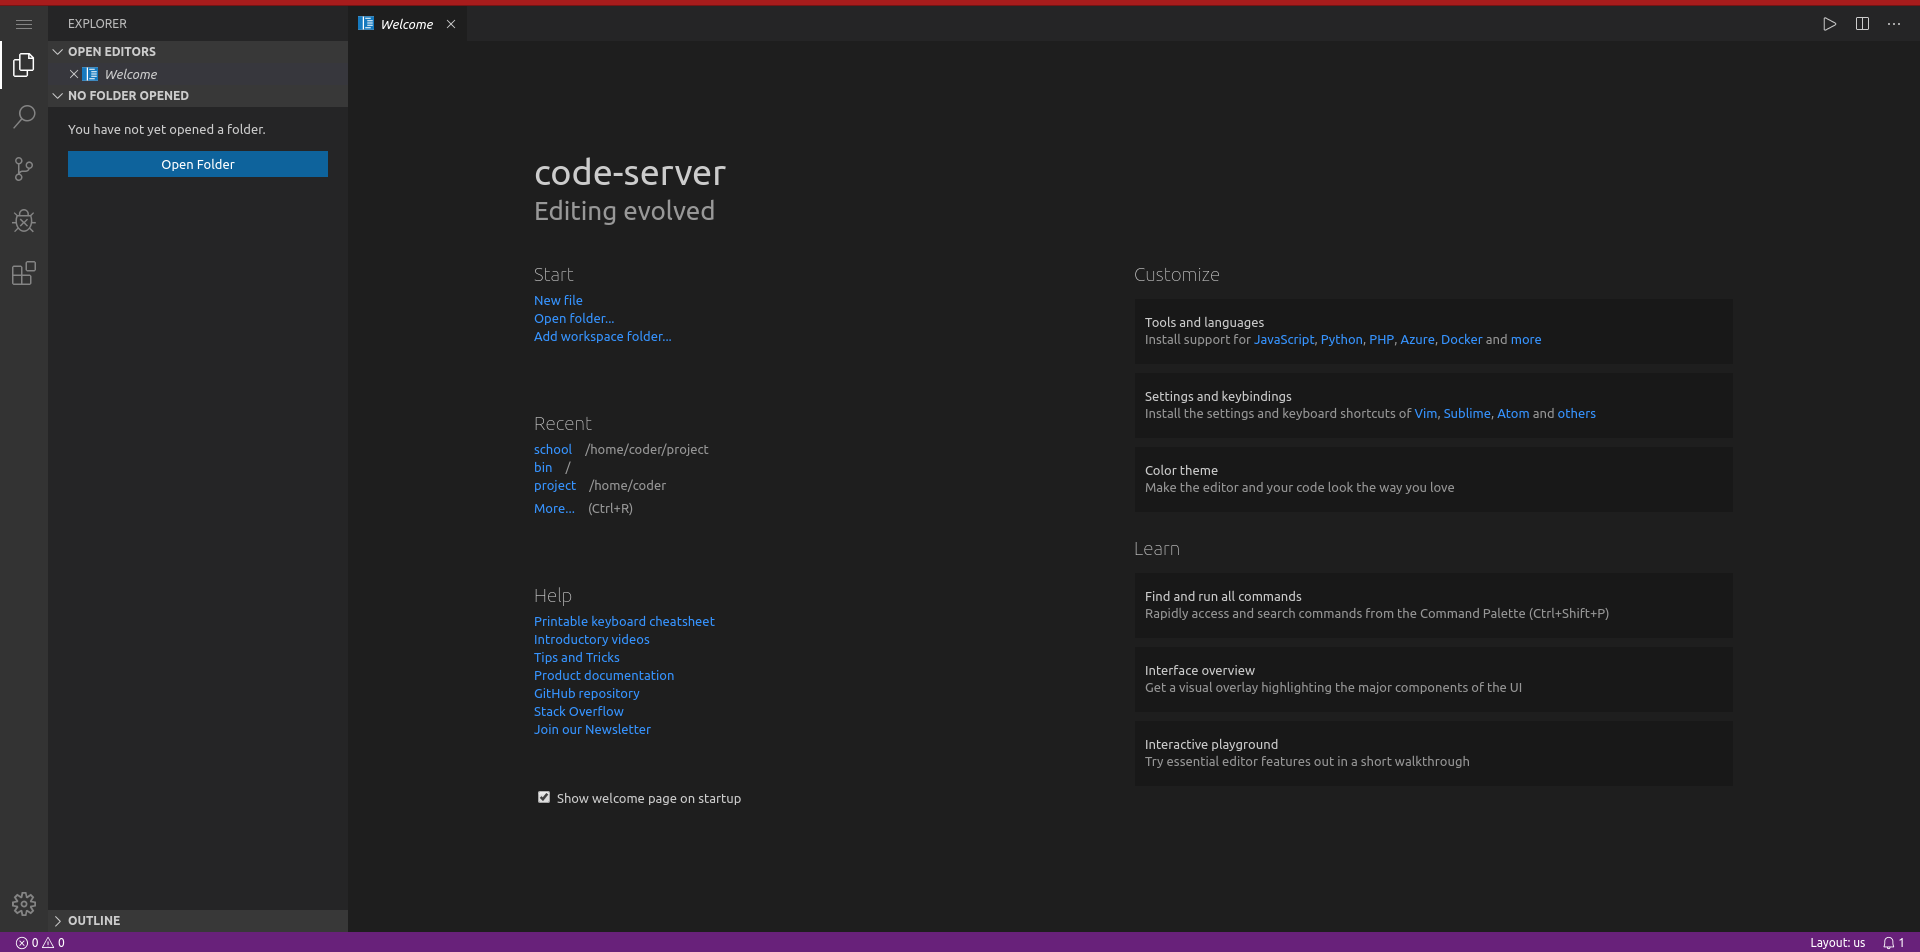Install Azure support link
The width and height of the screenshot is (1920, 952).
(1417, 339)
